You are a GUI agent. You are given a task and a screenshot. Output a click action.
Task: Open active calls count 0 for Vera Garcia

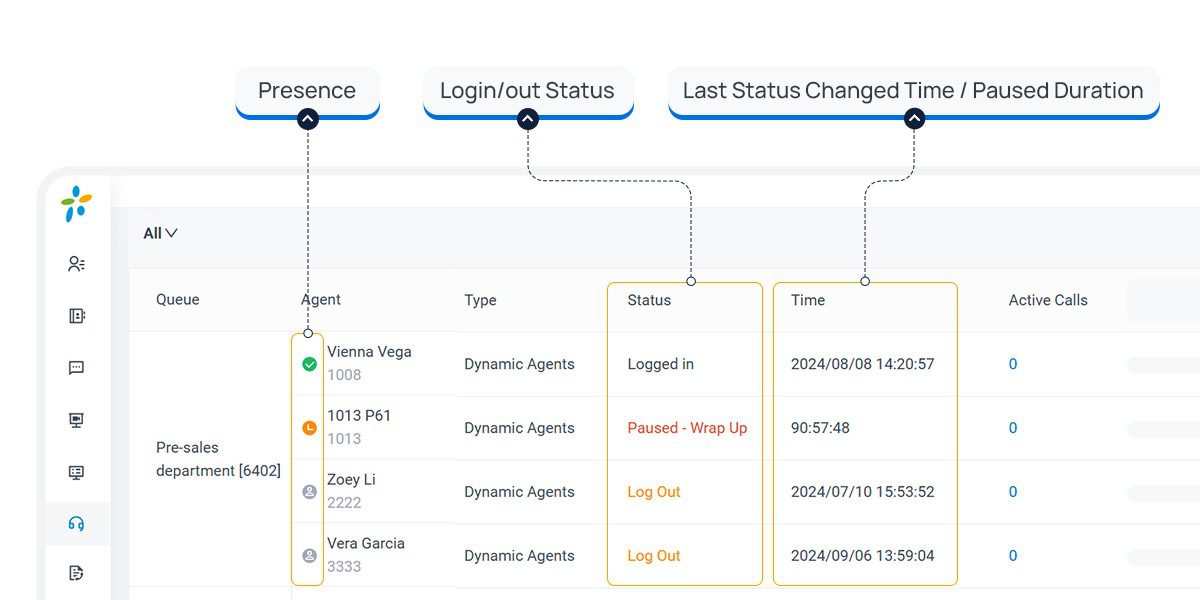pos(1013,556)
